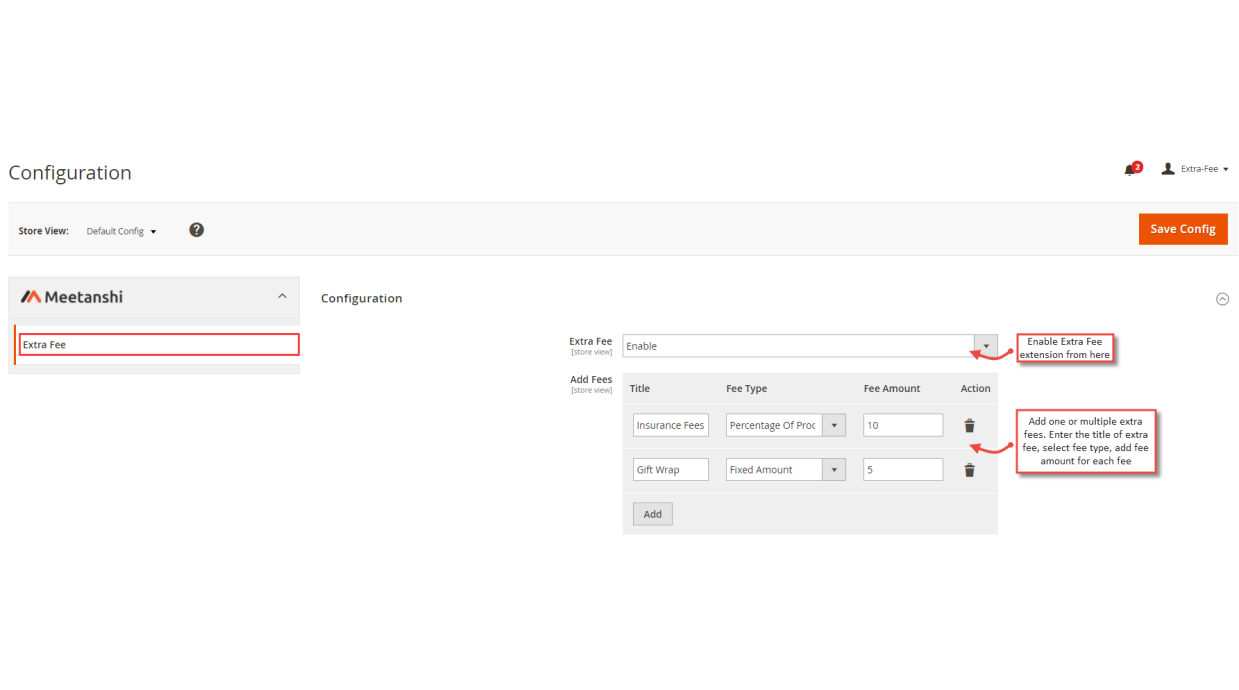Edit the Insurance Fees title field
The image size is (1239, 690).
click(x=671, y=425)
